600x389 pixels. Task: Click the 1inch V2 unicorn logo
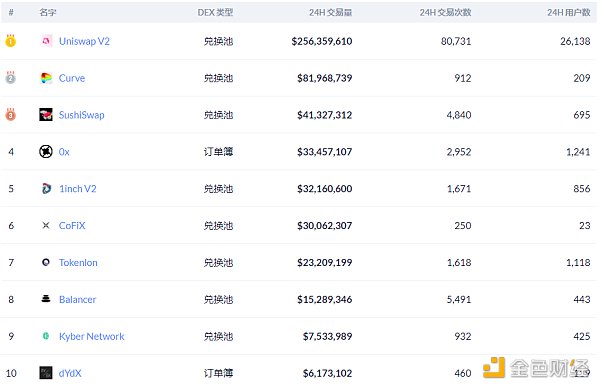[x=46, y=188]
